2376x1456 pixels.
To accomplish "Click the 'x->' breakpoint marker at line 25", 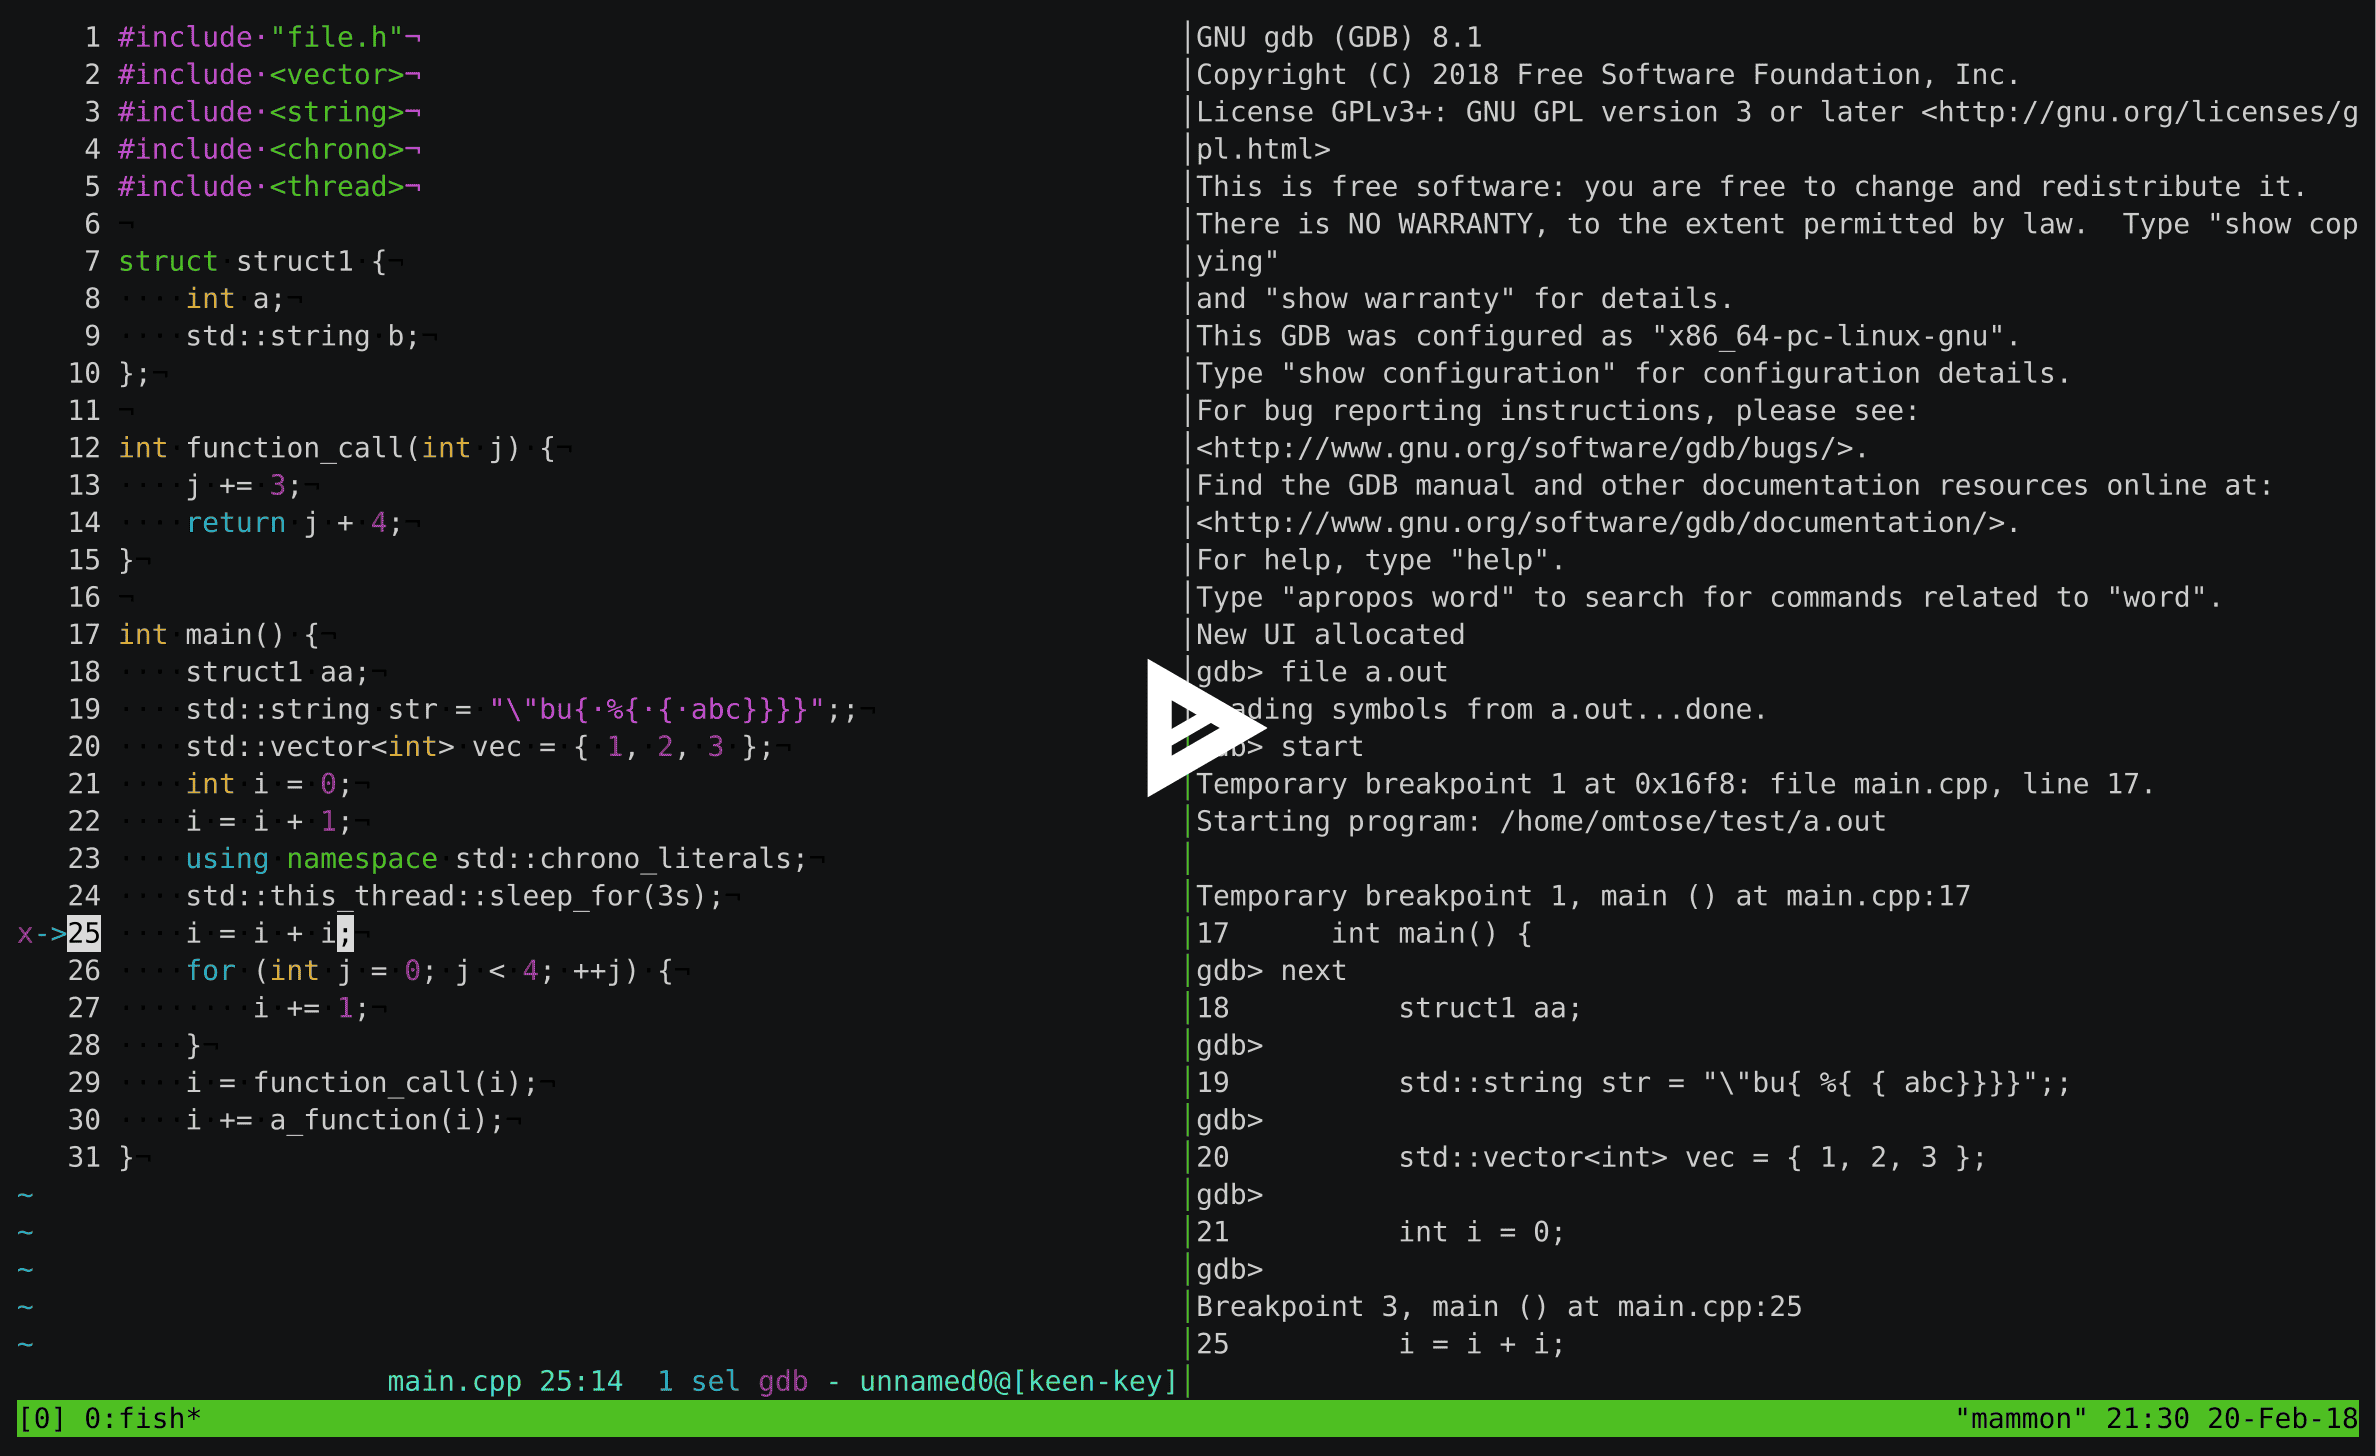I will click(42, 934).
